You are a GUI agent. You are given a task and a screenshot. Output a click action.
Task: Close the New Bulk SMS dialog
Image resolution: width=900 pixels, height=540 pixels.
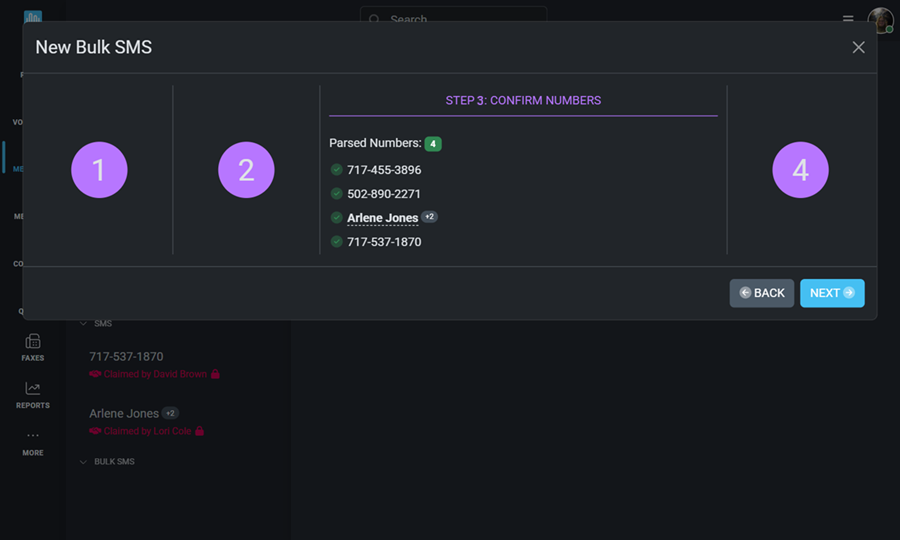(x=858, y=47)
